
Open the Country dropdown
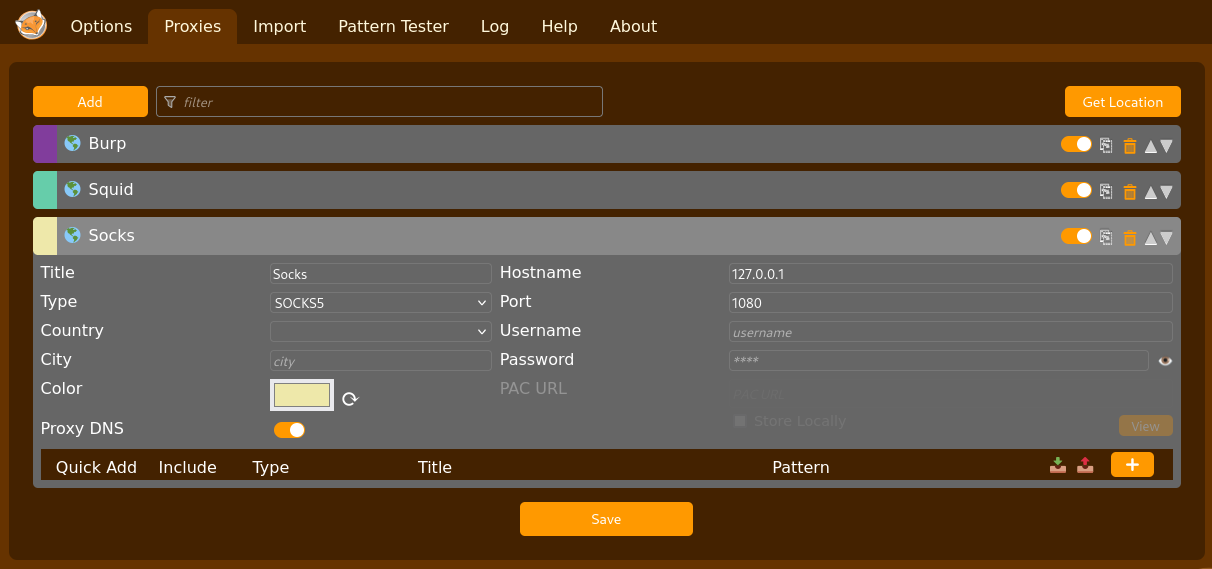[x=381, y=331]
